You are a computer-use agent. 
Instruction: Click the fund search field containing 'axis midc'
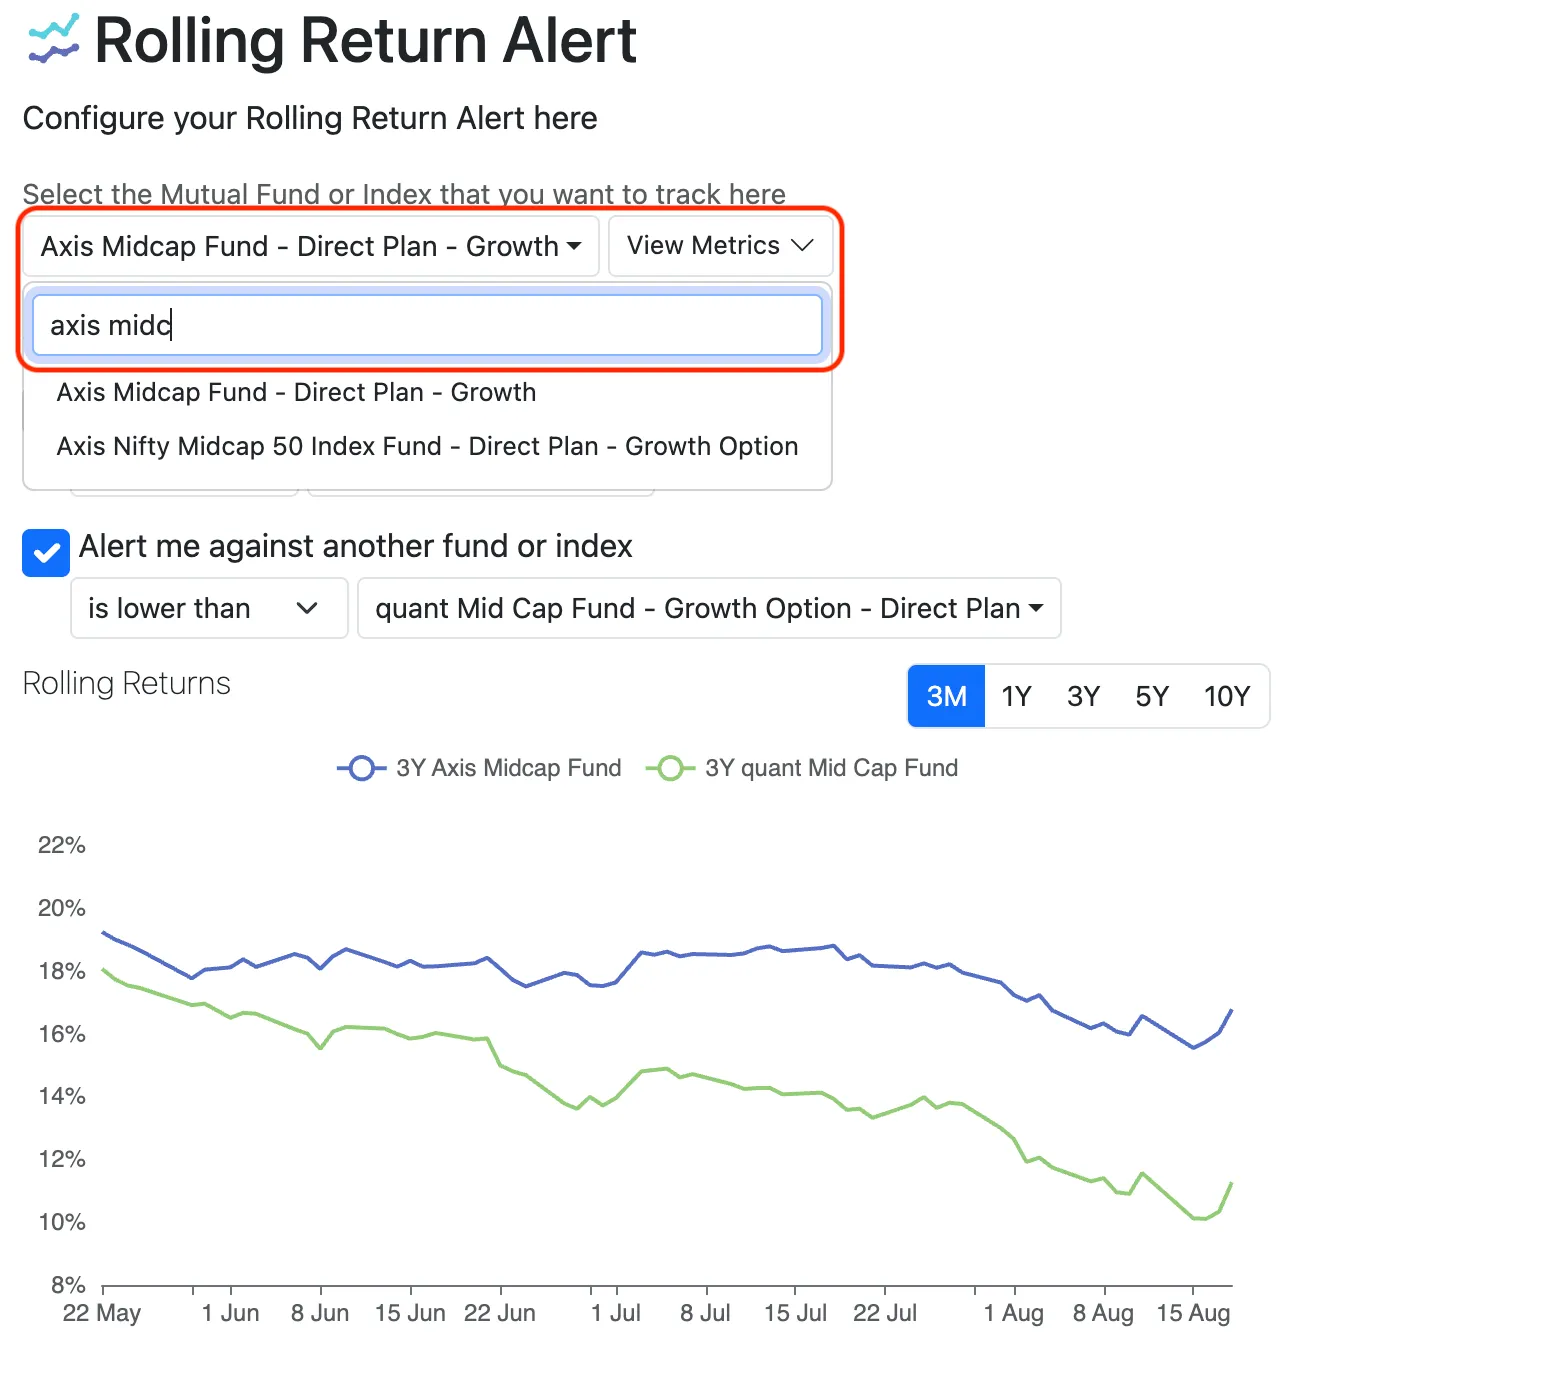(x=427, y=325)
